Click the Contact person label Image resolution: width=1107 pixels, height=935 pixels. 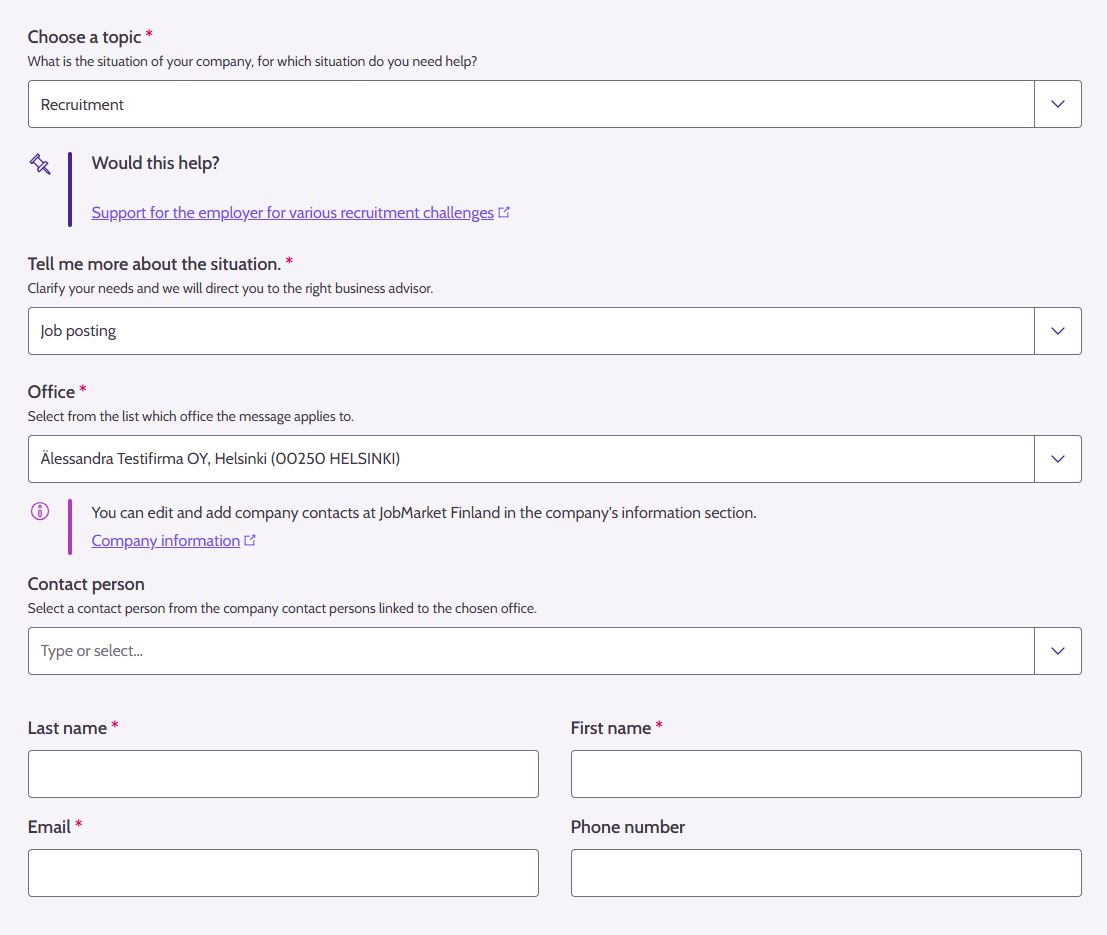click(86, 584)
